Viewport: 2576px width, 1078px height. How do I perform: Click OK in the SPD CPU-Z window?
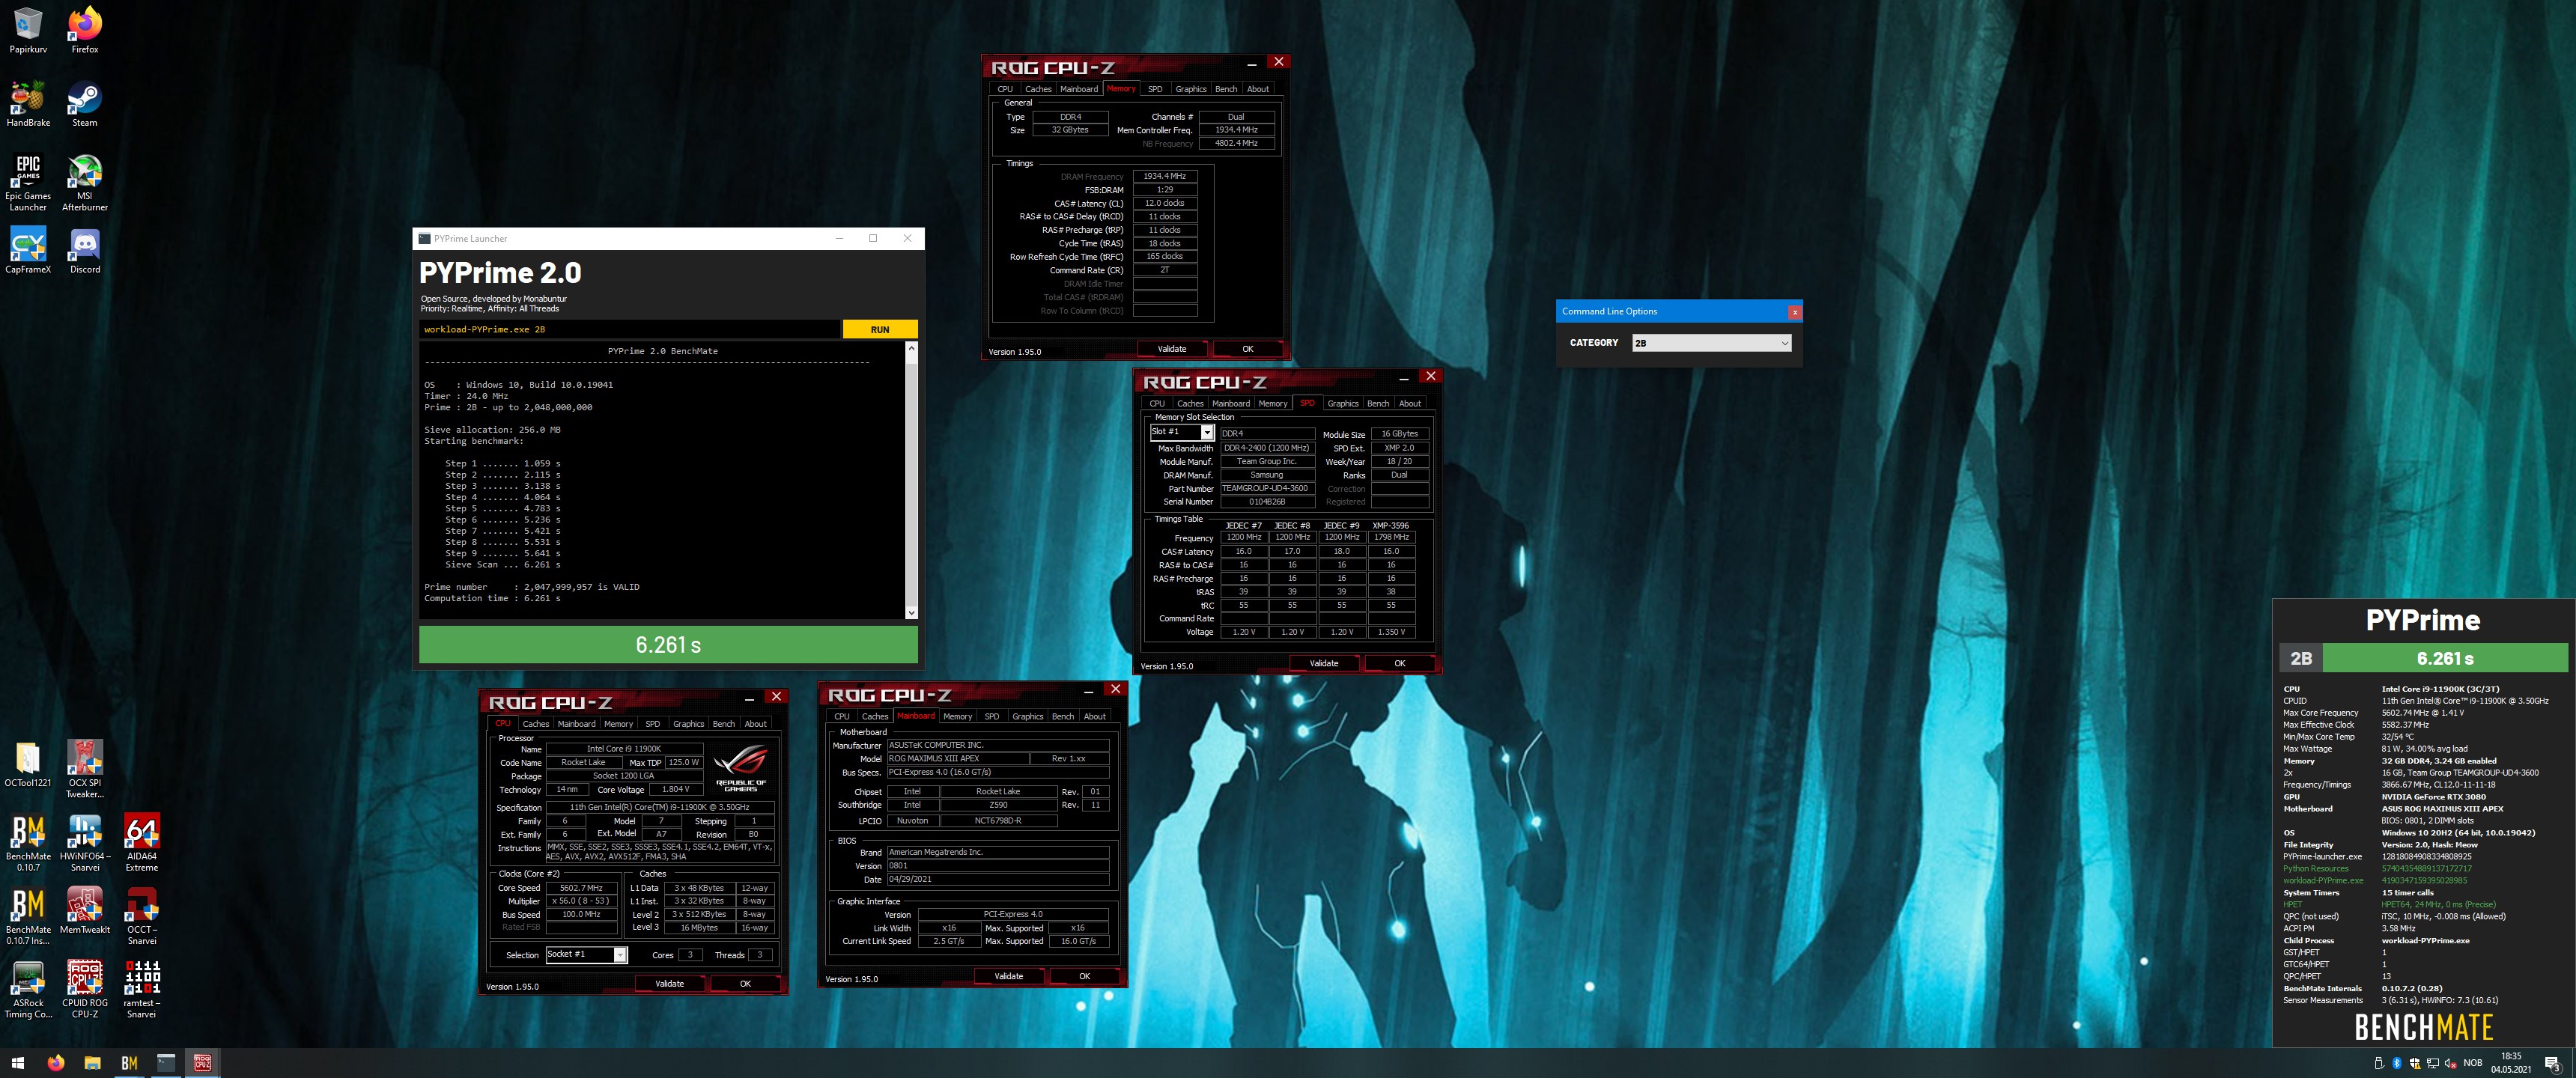(1400, 663)
